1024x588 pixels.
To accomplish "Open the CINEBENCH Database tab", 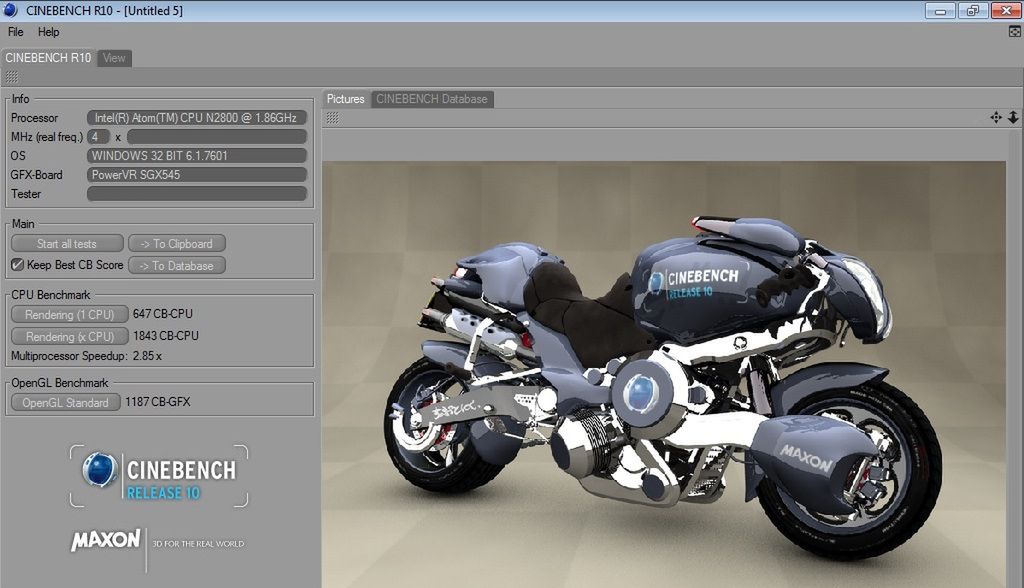I will click(x=432, y=99).
